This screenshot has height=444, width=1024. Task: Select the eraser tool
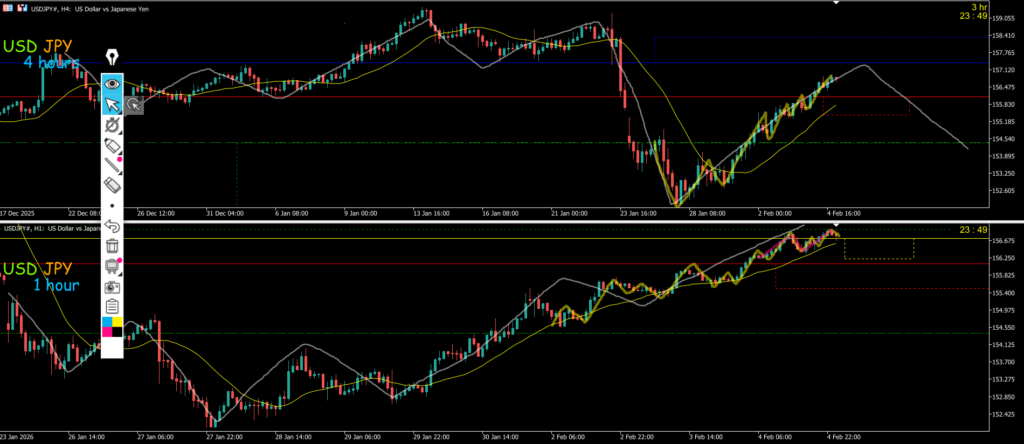coord(112,185)
